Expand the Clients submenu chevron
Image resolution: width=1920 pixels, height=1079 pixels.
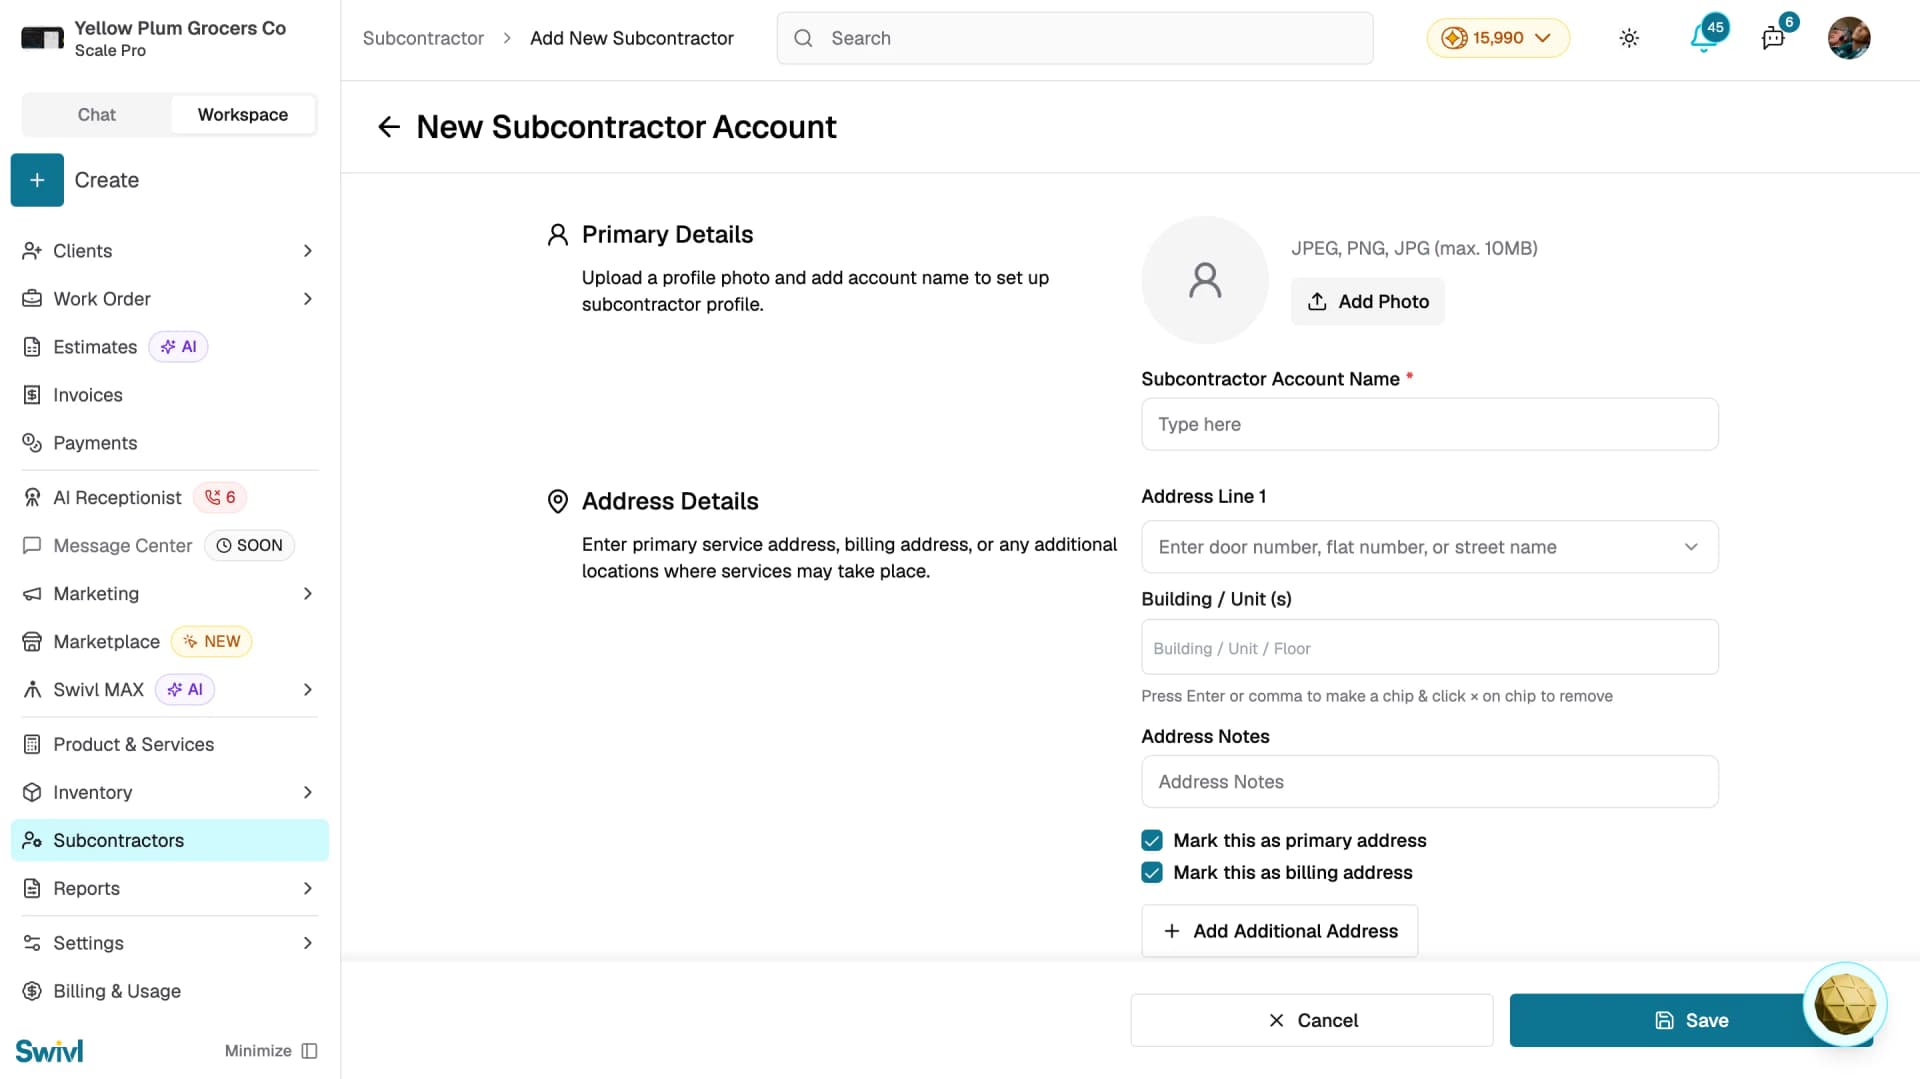tap(308, 251)
